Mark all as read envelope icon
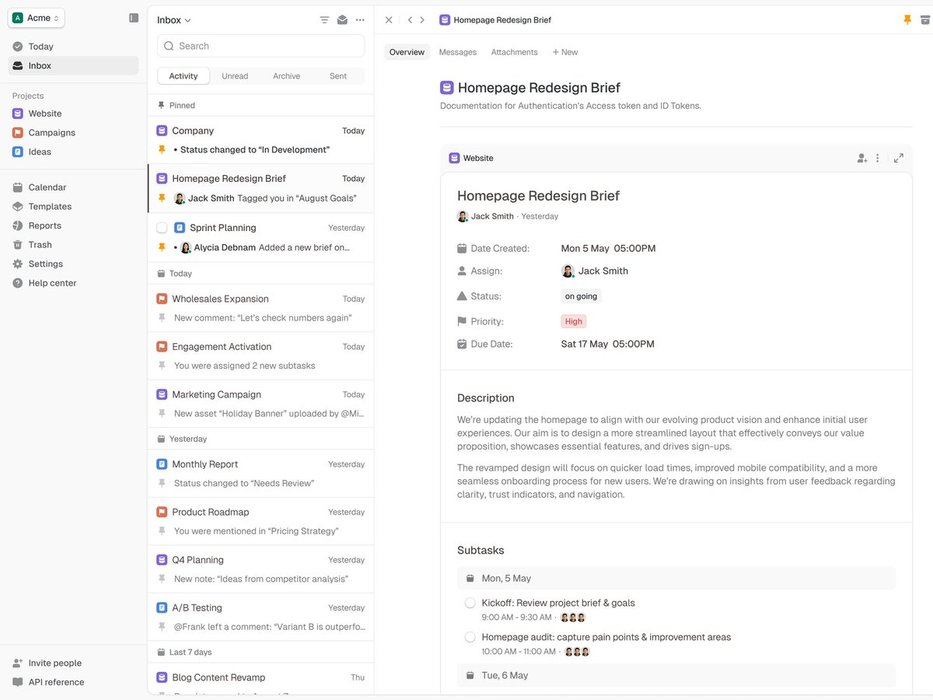This screenshot has height=700, width=933. (342, 20)
